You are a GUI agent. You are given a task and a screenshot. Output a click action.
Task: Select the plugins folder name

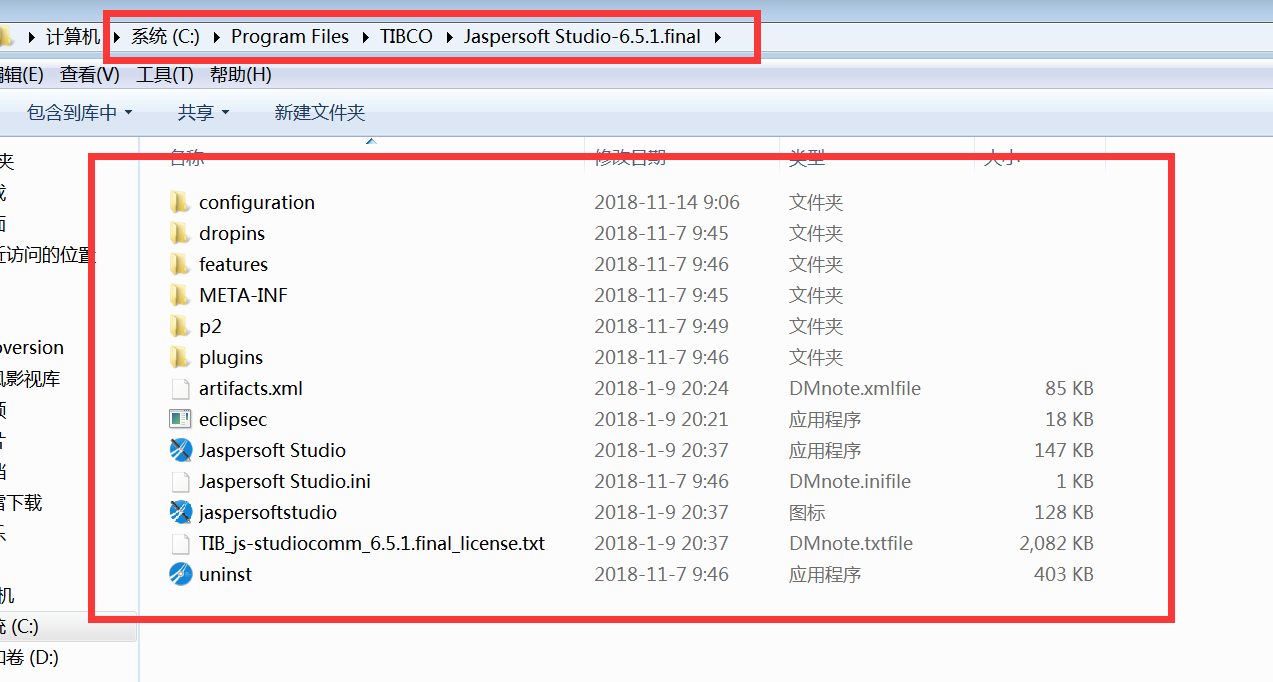(231, 357)
